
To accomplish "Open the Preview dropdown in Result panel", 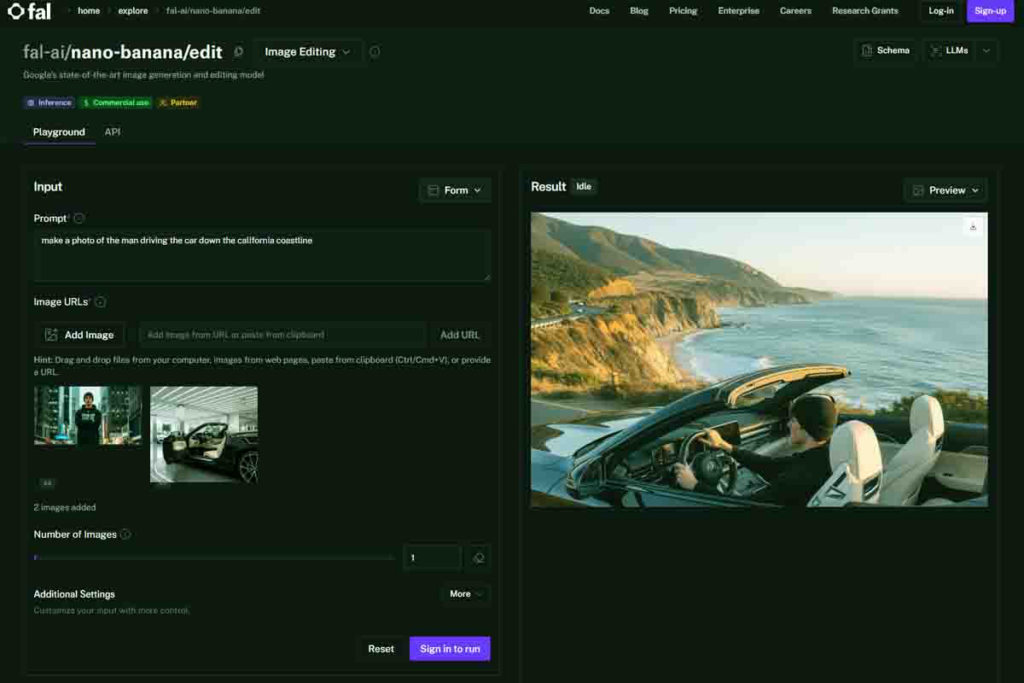I will 945,190.
